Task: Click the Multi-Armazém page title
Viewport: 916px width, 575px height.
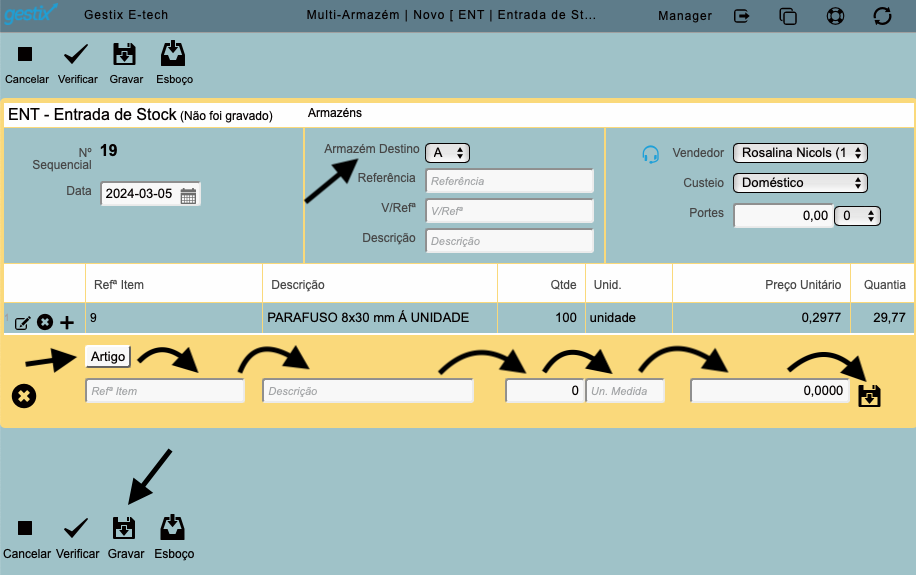Action: click(x=451, y=15)
